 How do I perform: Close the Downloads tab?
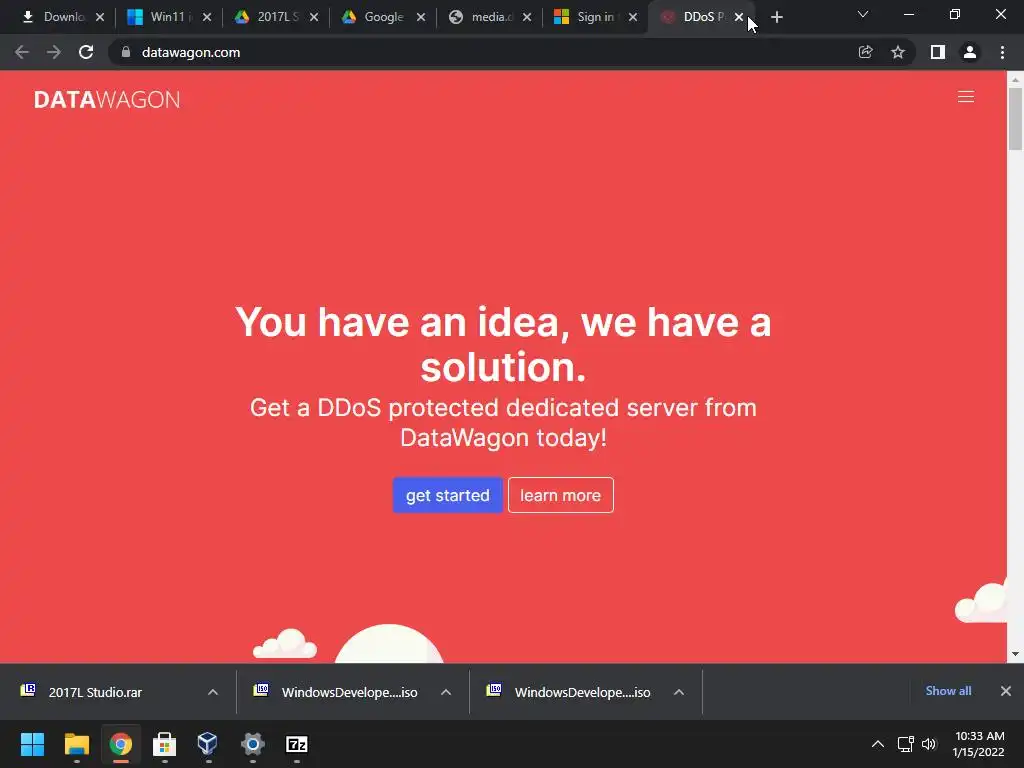pos(100,17)
